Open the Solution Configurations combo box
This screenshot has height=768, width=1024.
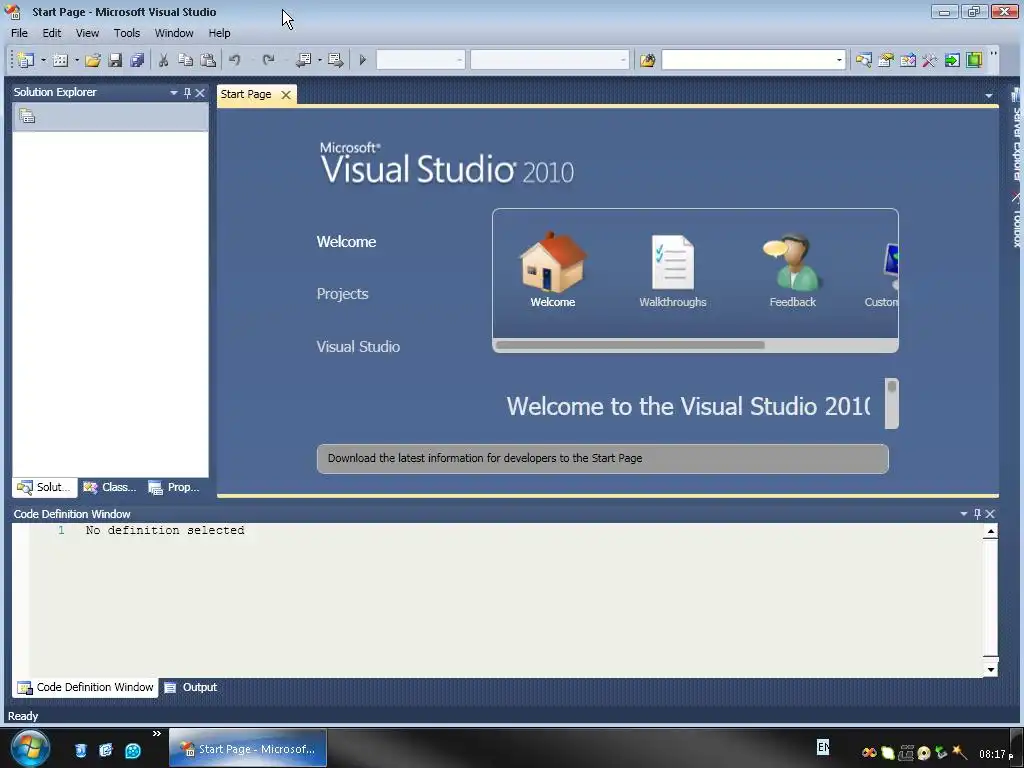tap(421, 60)
